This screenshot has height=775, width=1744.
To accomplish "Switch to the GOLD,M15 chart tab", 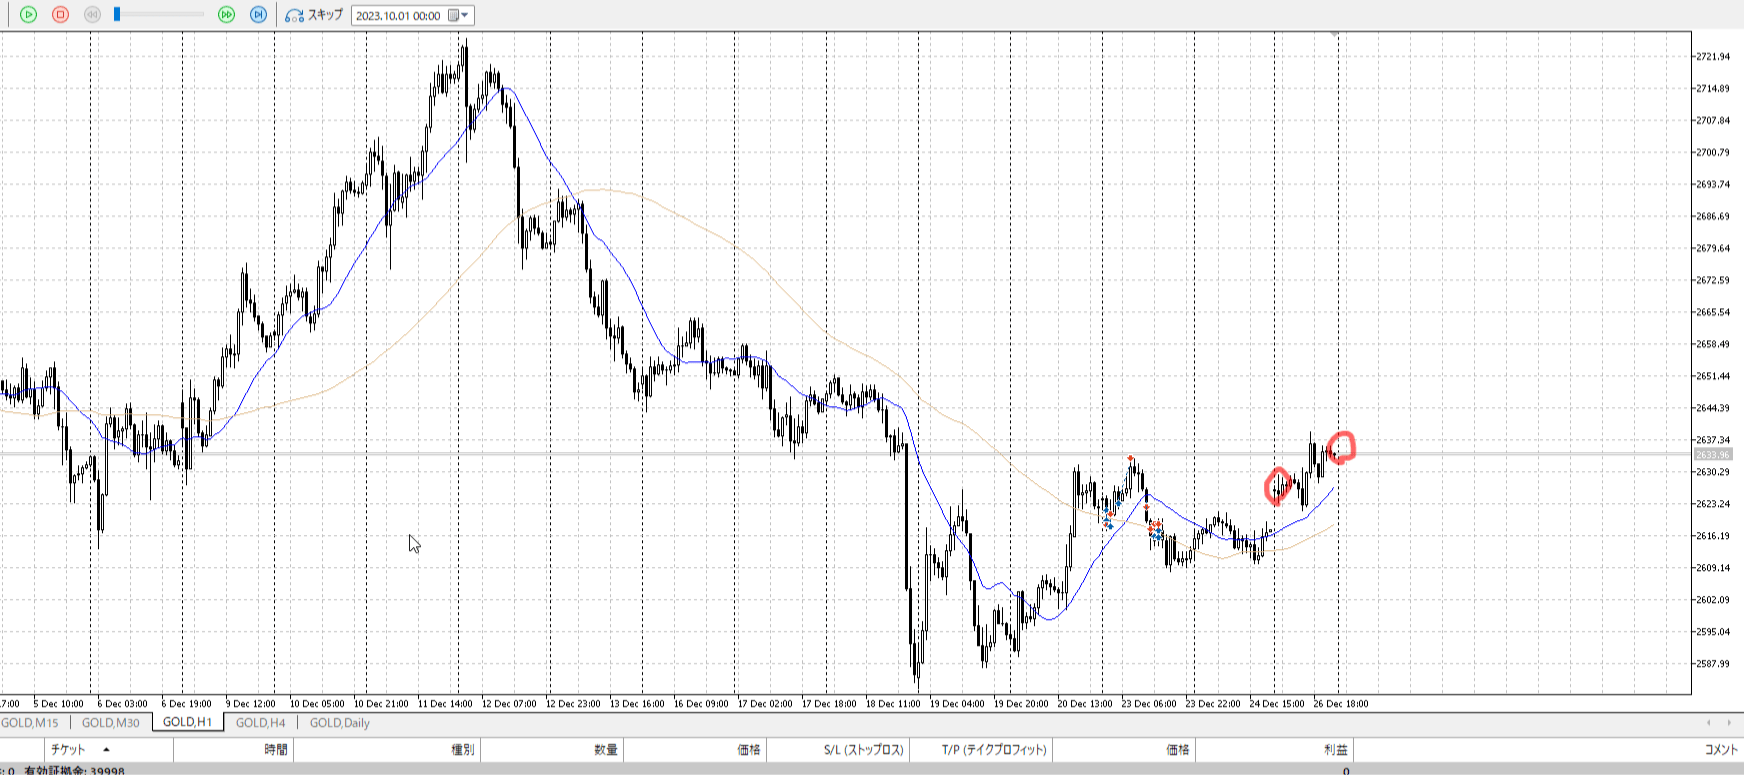I will 30,723.
